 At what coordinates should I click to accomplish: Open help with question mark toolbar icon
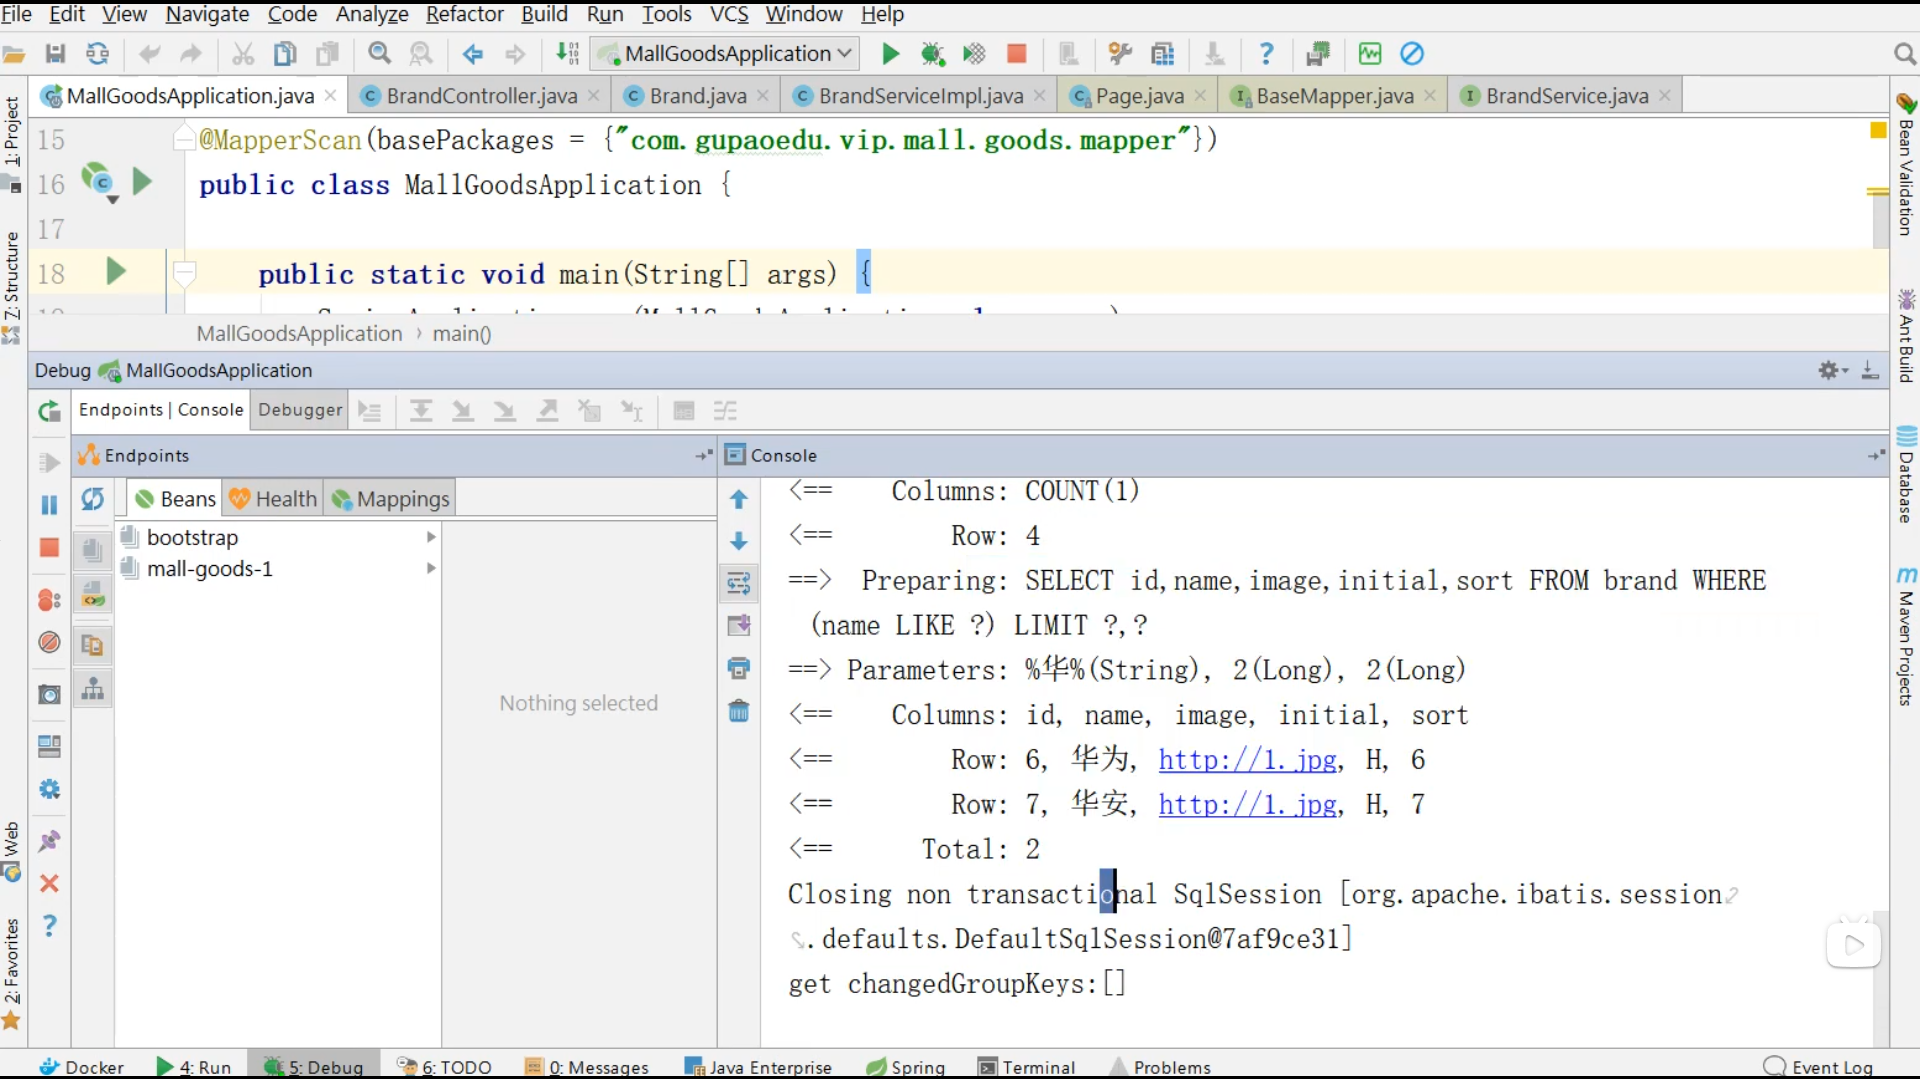[x=1266, y=54]
